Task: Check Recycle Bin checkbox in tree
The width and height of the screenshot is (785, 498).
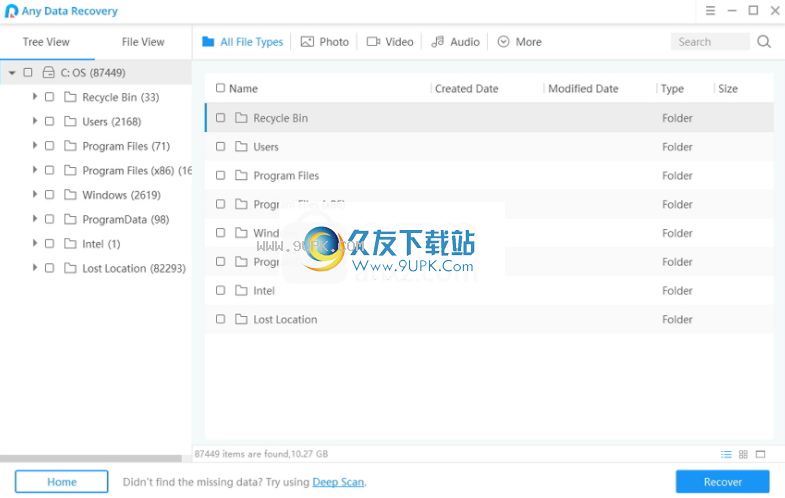Action: [49, 97]
